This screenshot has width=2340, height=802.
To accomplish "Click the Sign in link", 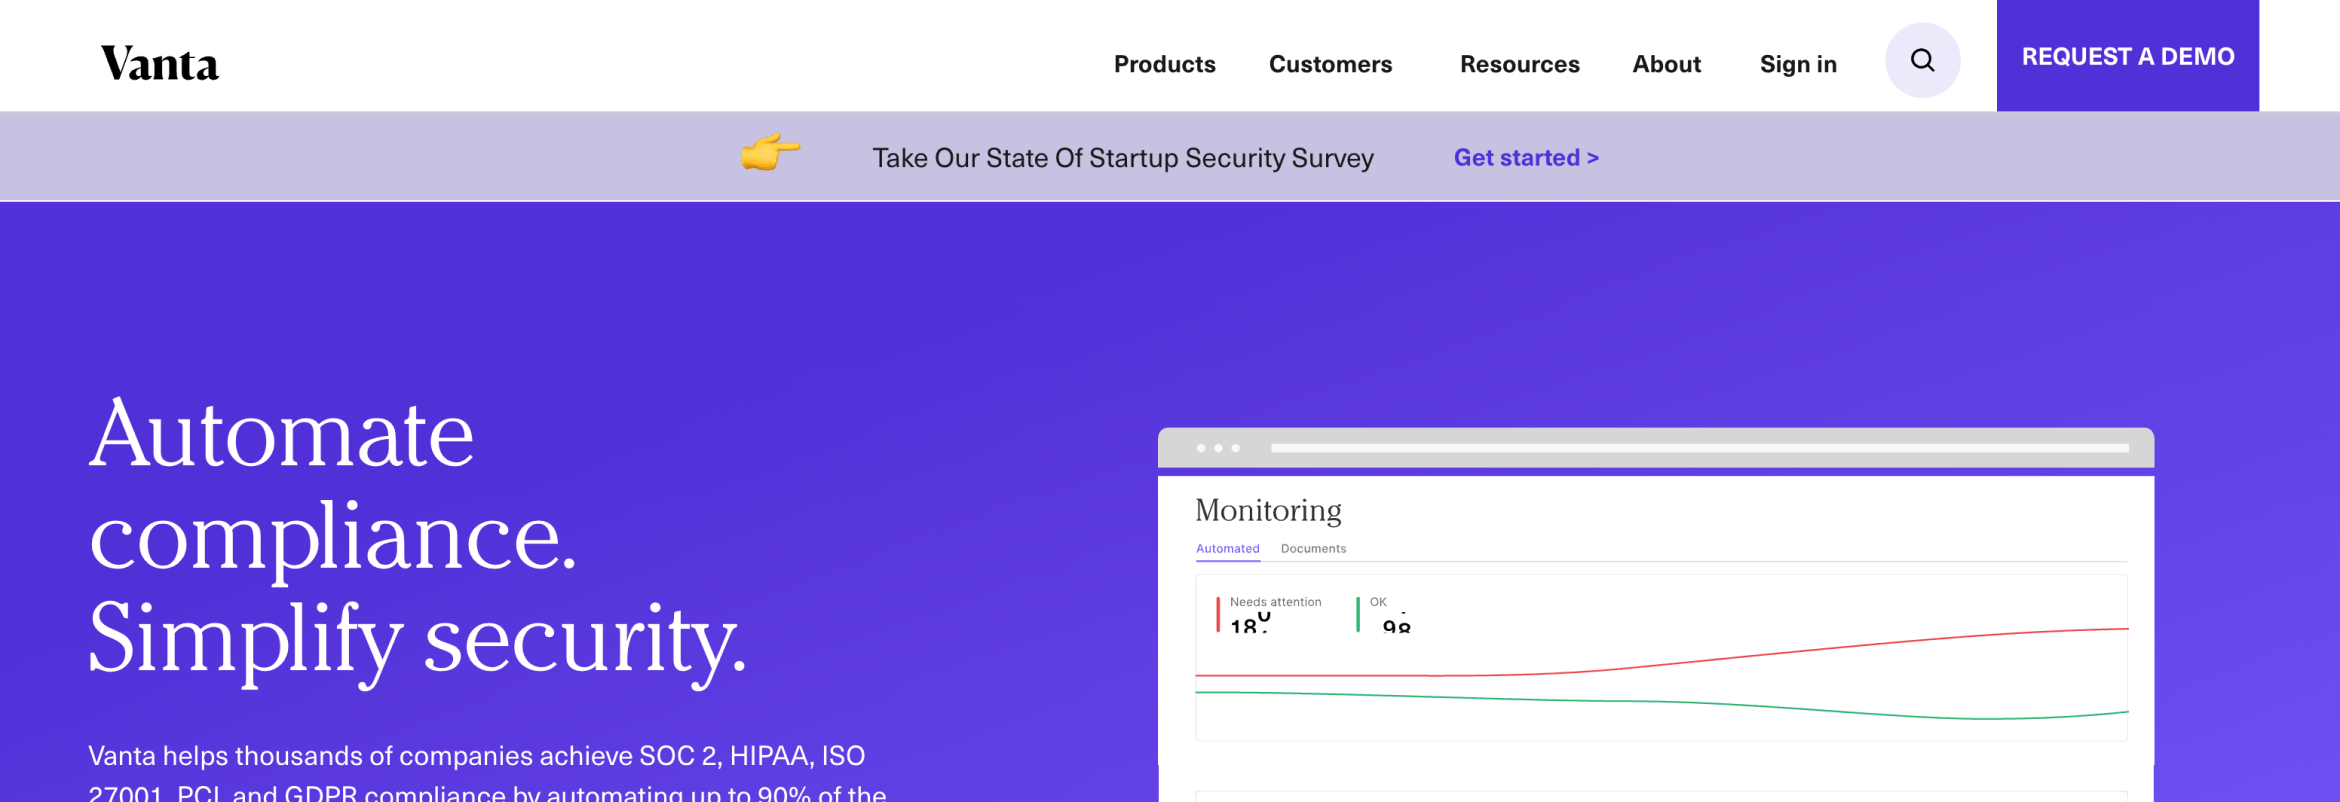I will tap(1798, 64).
